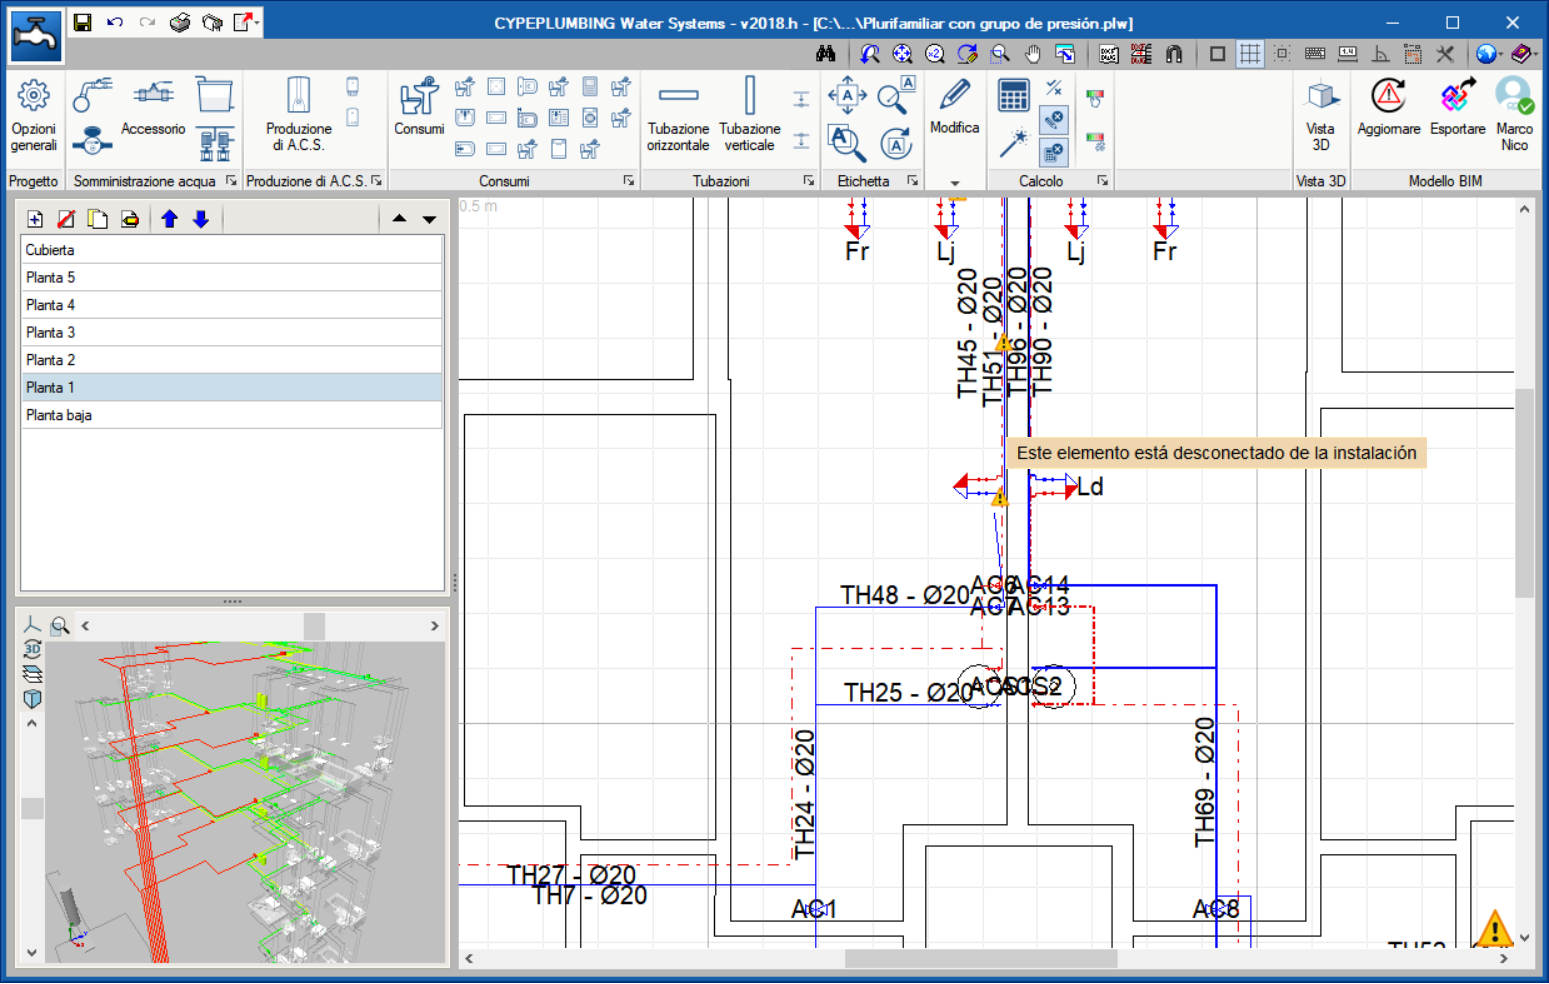Toggle 3D rotation mode in preview panel
This screenshot has height=984, width=1549.
[32, 648]
